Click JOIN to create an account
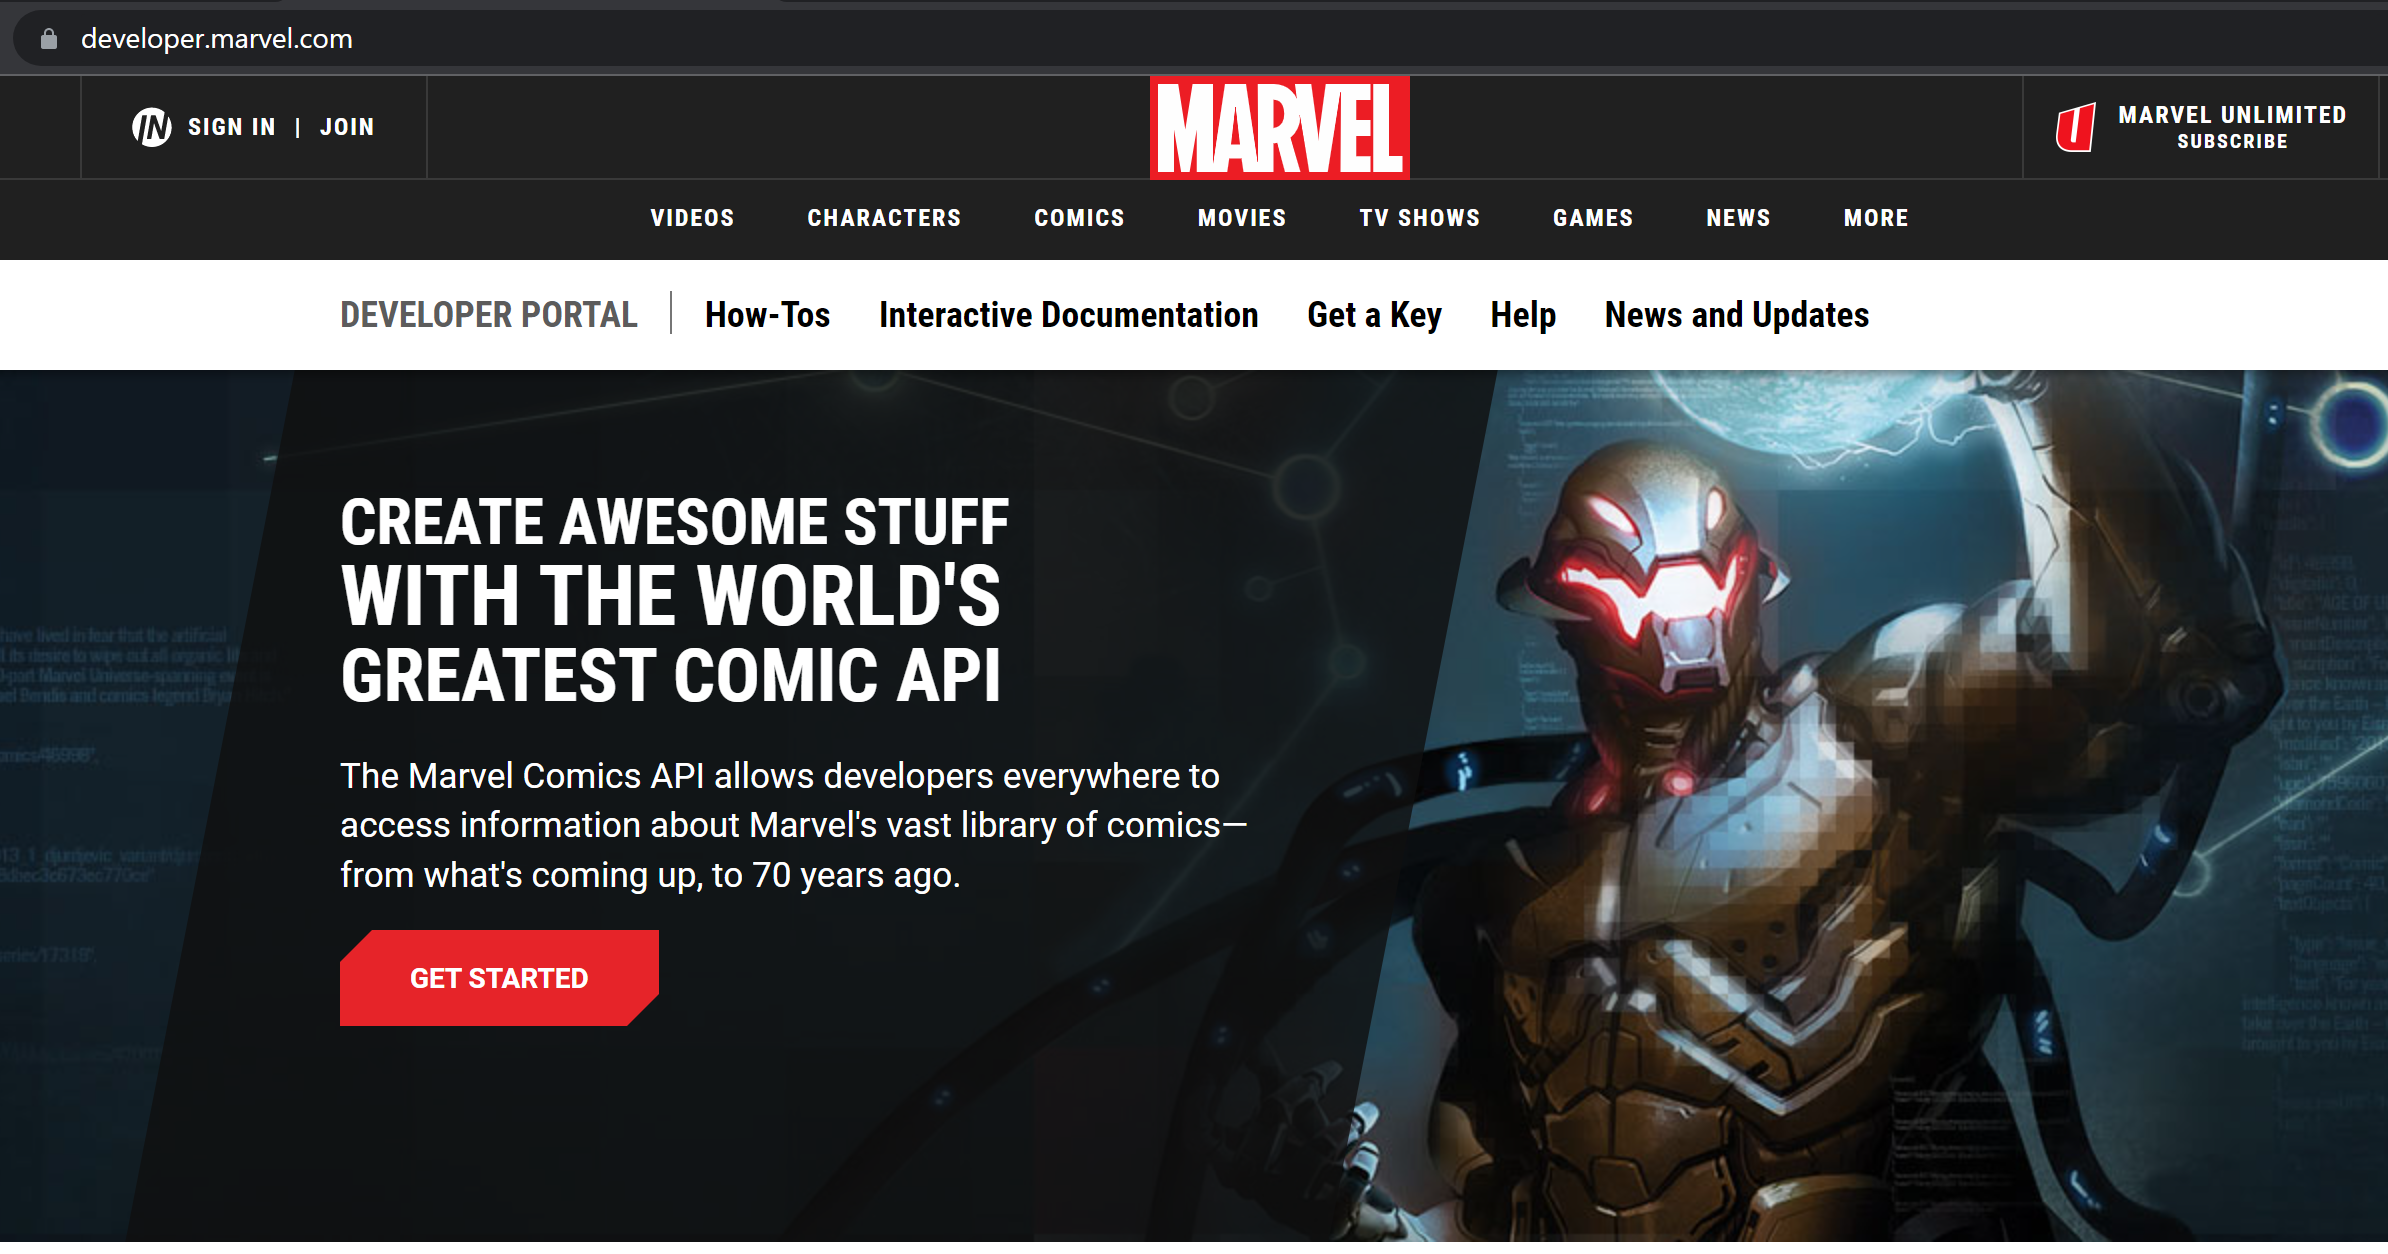Viewport: 2388px width, 1254px height. tap(347, 127)
